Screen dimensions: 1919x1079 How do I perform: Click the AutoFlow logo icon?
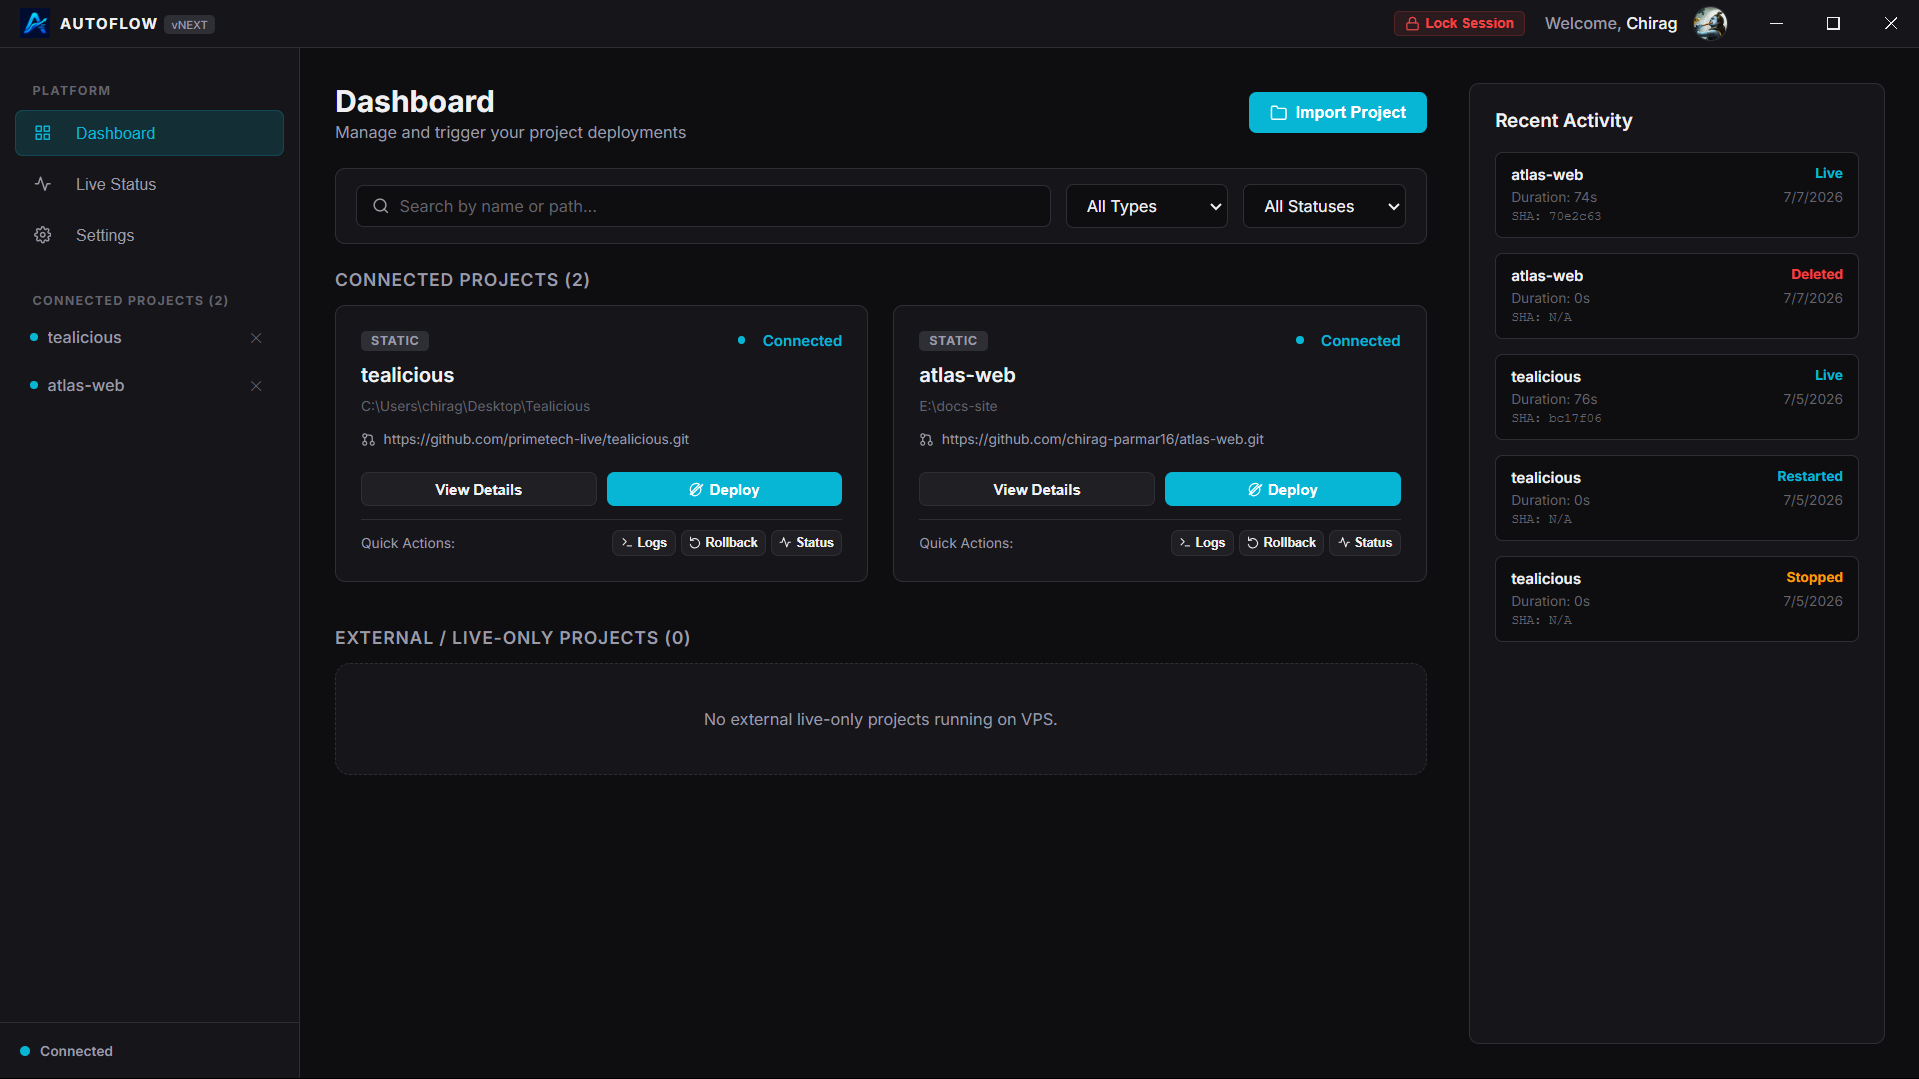[35, 23]
